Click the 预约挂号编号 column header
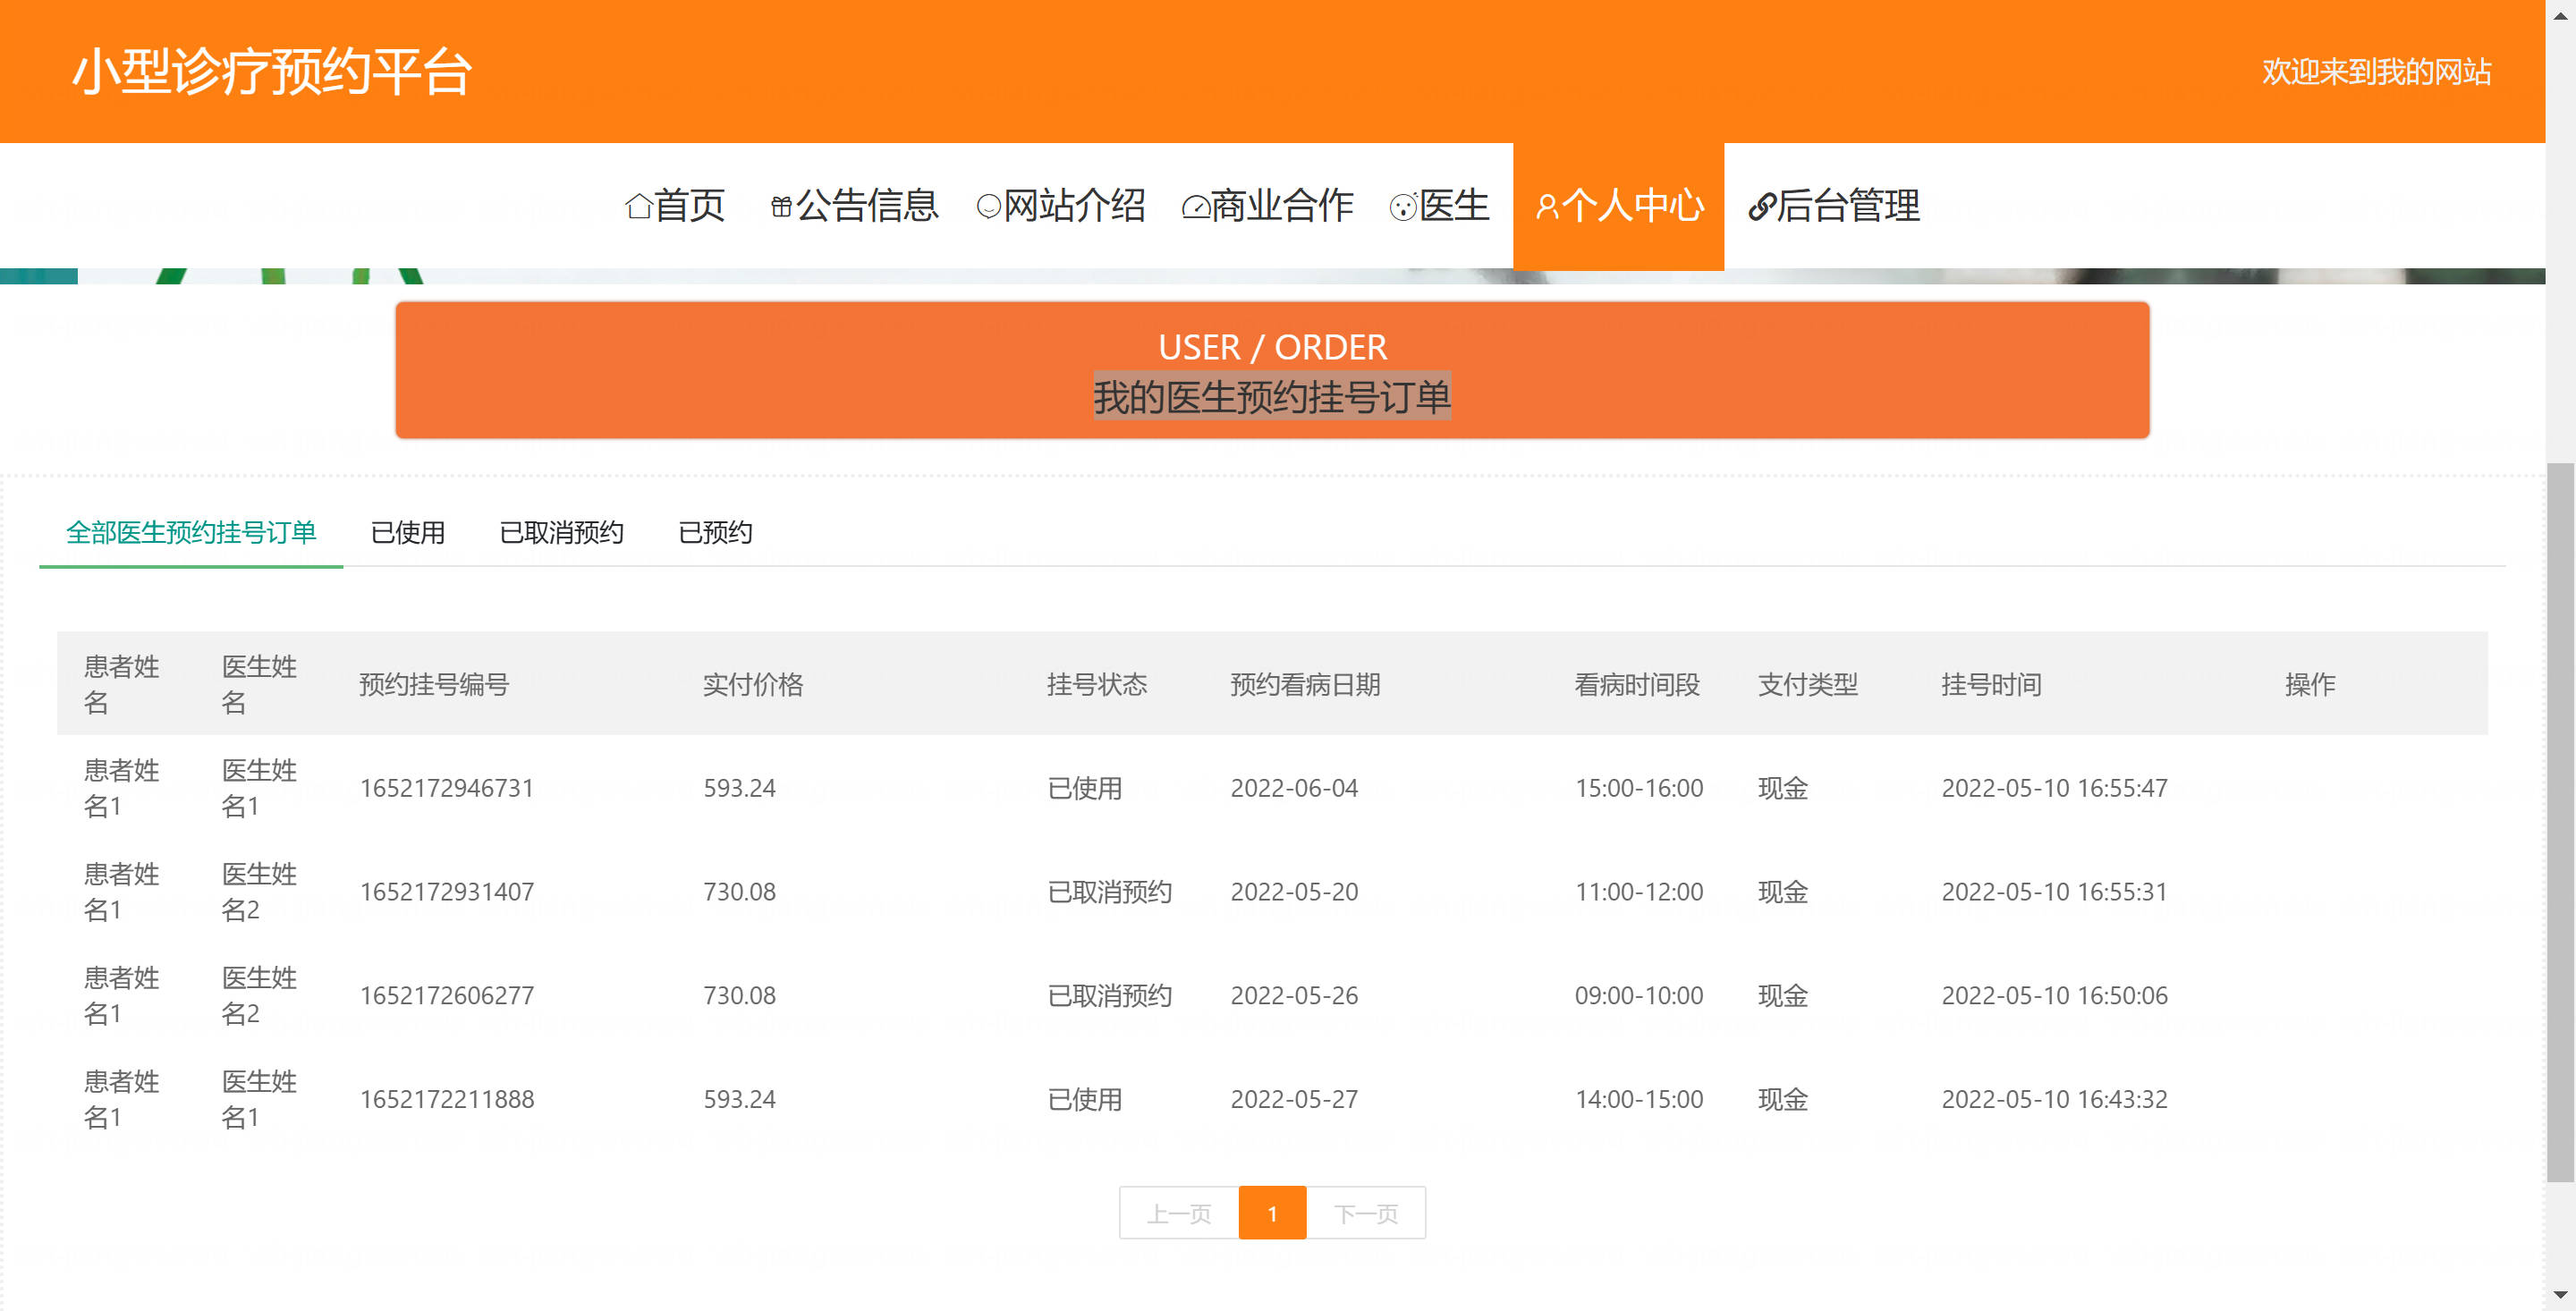The height and width of the screenshot is (1311, 2576). (434, 685)
